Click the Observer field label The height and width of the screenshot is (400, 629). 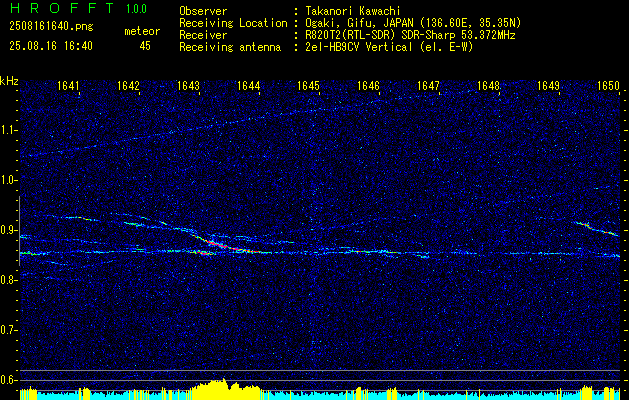pyautogui.click(x=203, y=11)
